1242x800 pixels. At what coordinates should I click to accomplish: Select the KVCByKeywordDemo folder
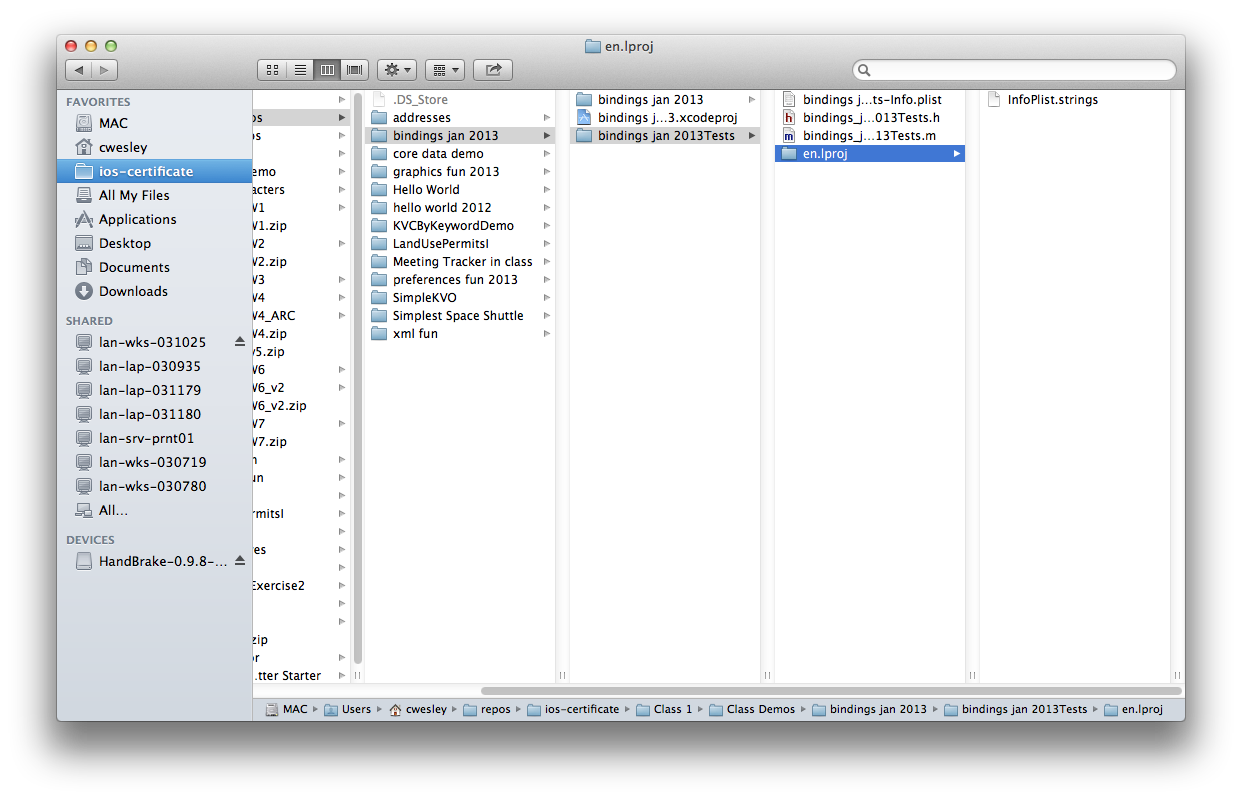pyautogui.click(x=460, y=226)
